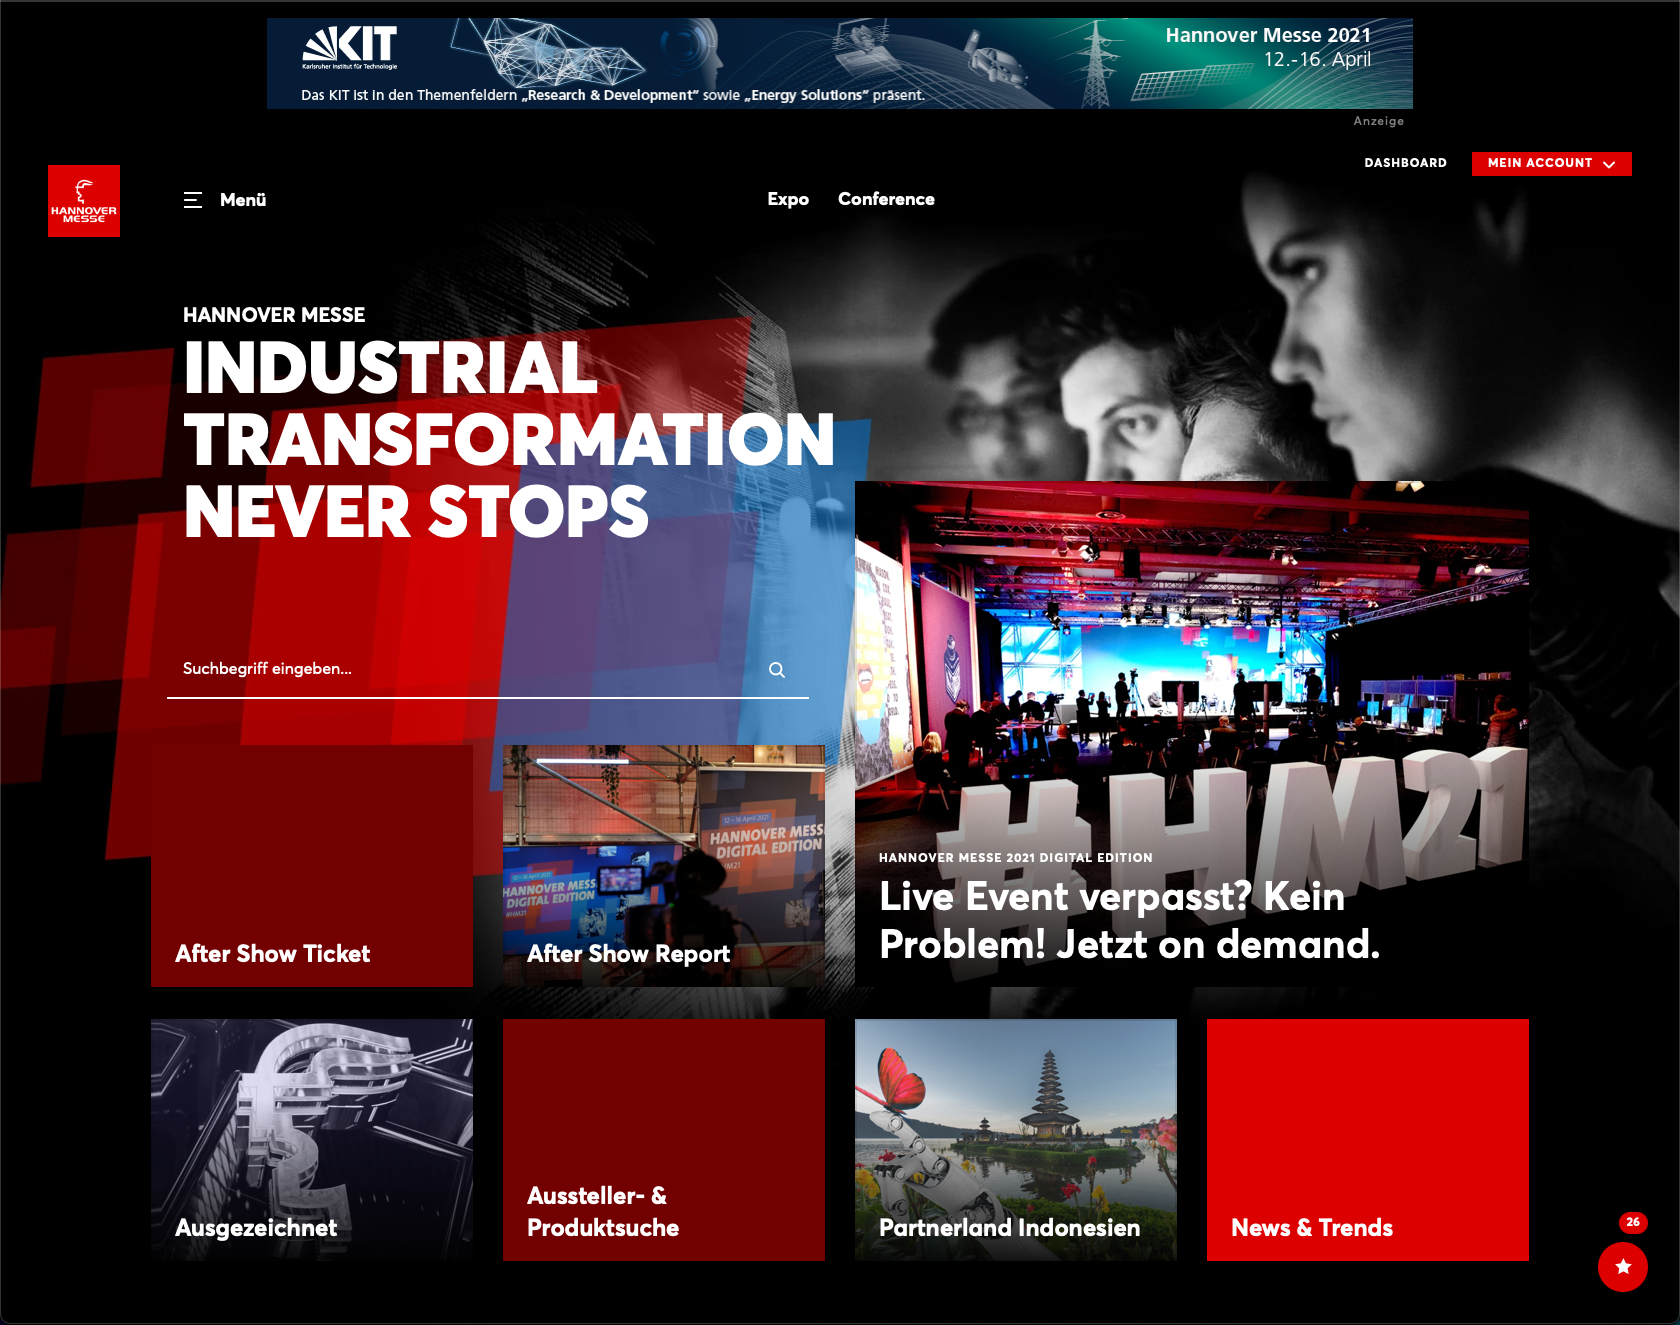Go to the Dashboard link

(x=1405, y=163)
